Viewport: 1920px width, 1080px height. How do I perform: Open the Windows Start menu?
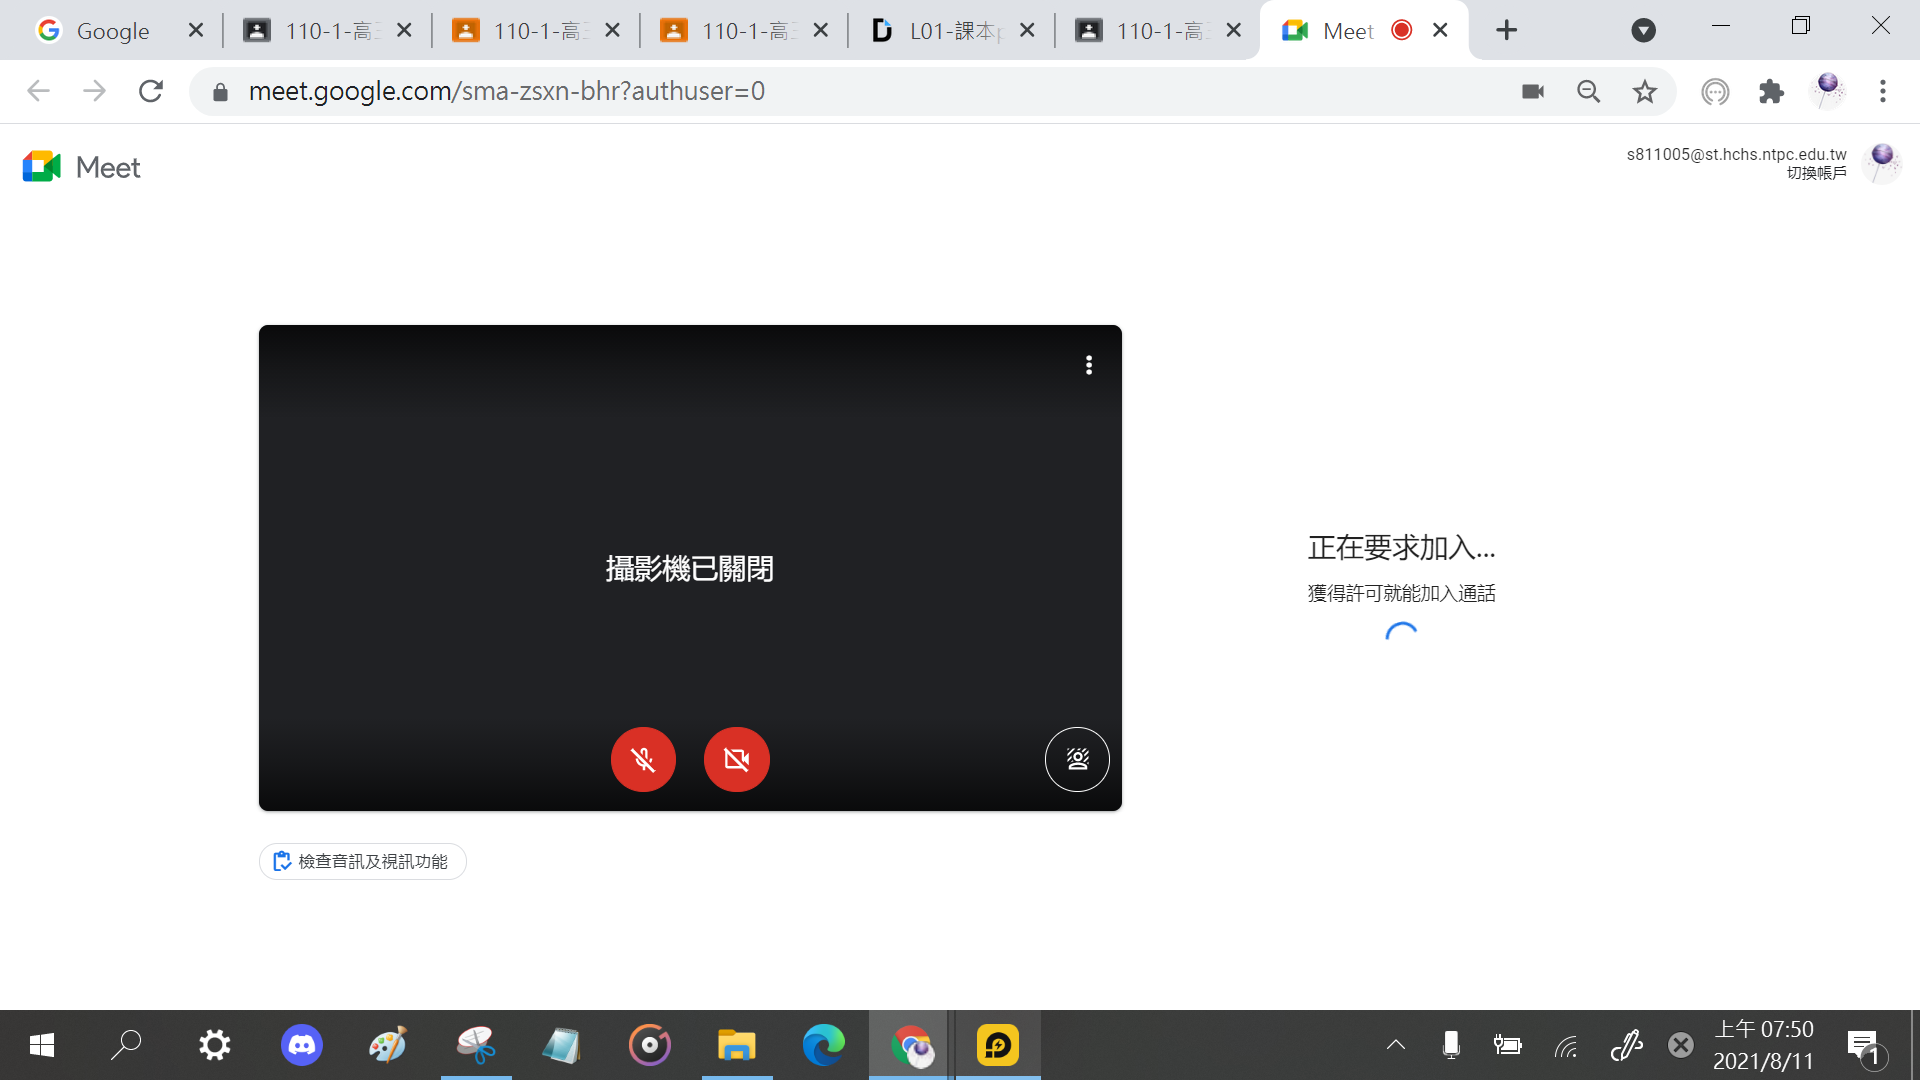click(x=42, y=1045)
